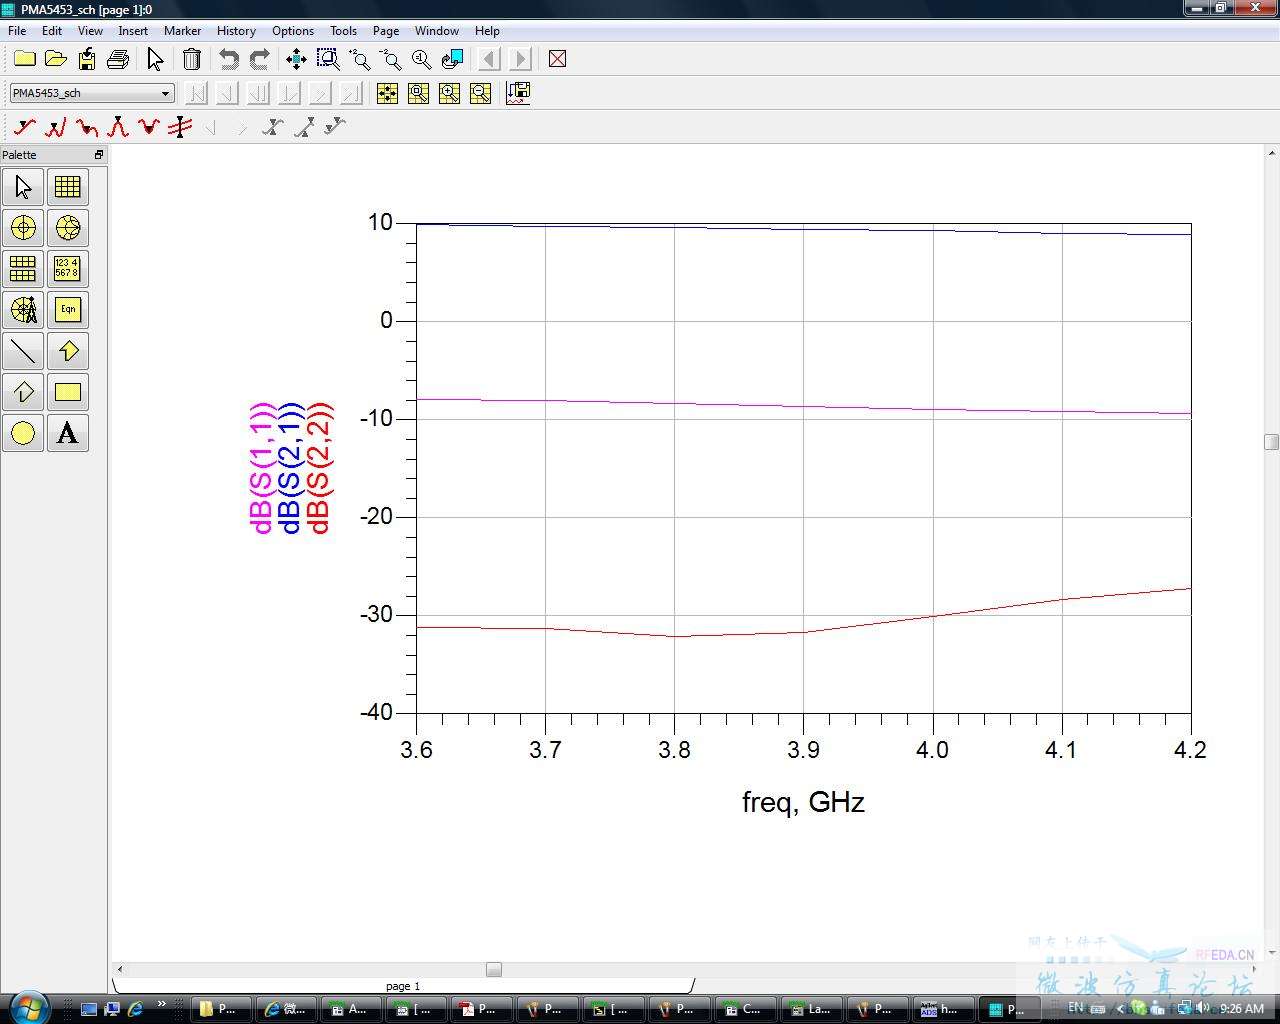Click the horizontal scrollbar thumb

[x=494, y=969]
